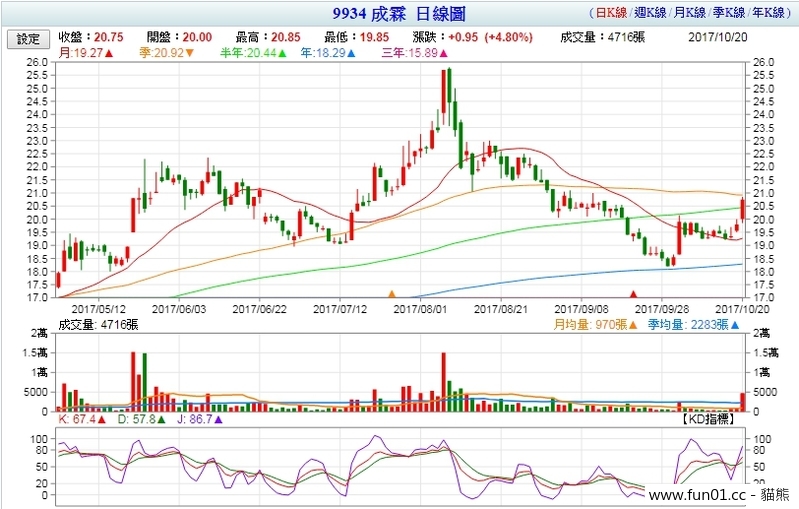Click the 三年 15.89 moving average label

(x=415, y=53)
